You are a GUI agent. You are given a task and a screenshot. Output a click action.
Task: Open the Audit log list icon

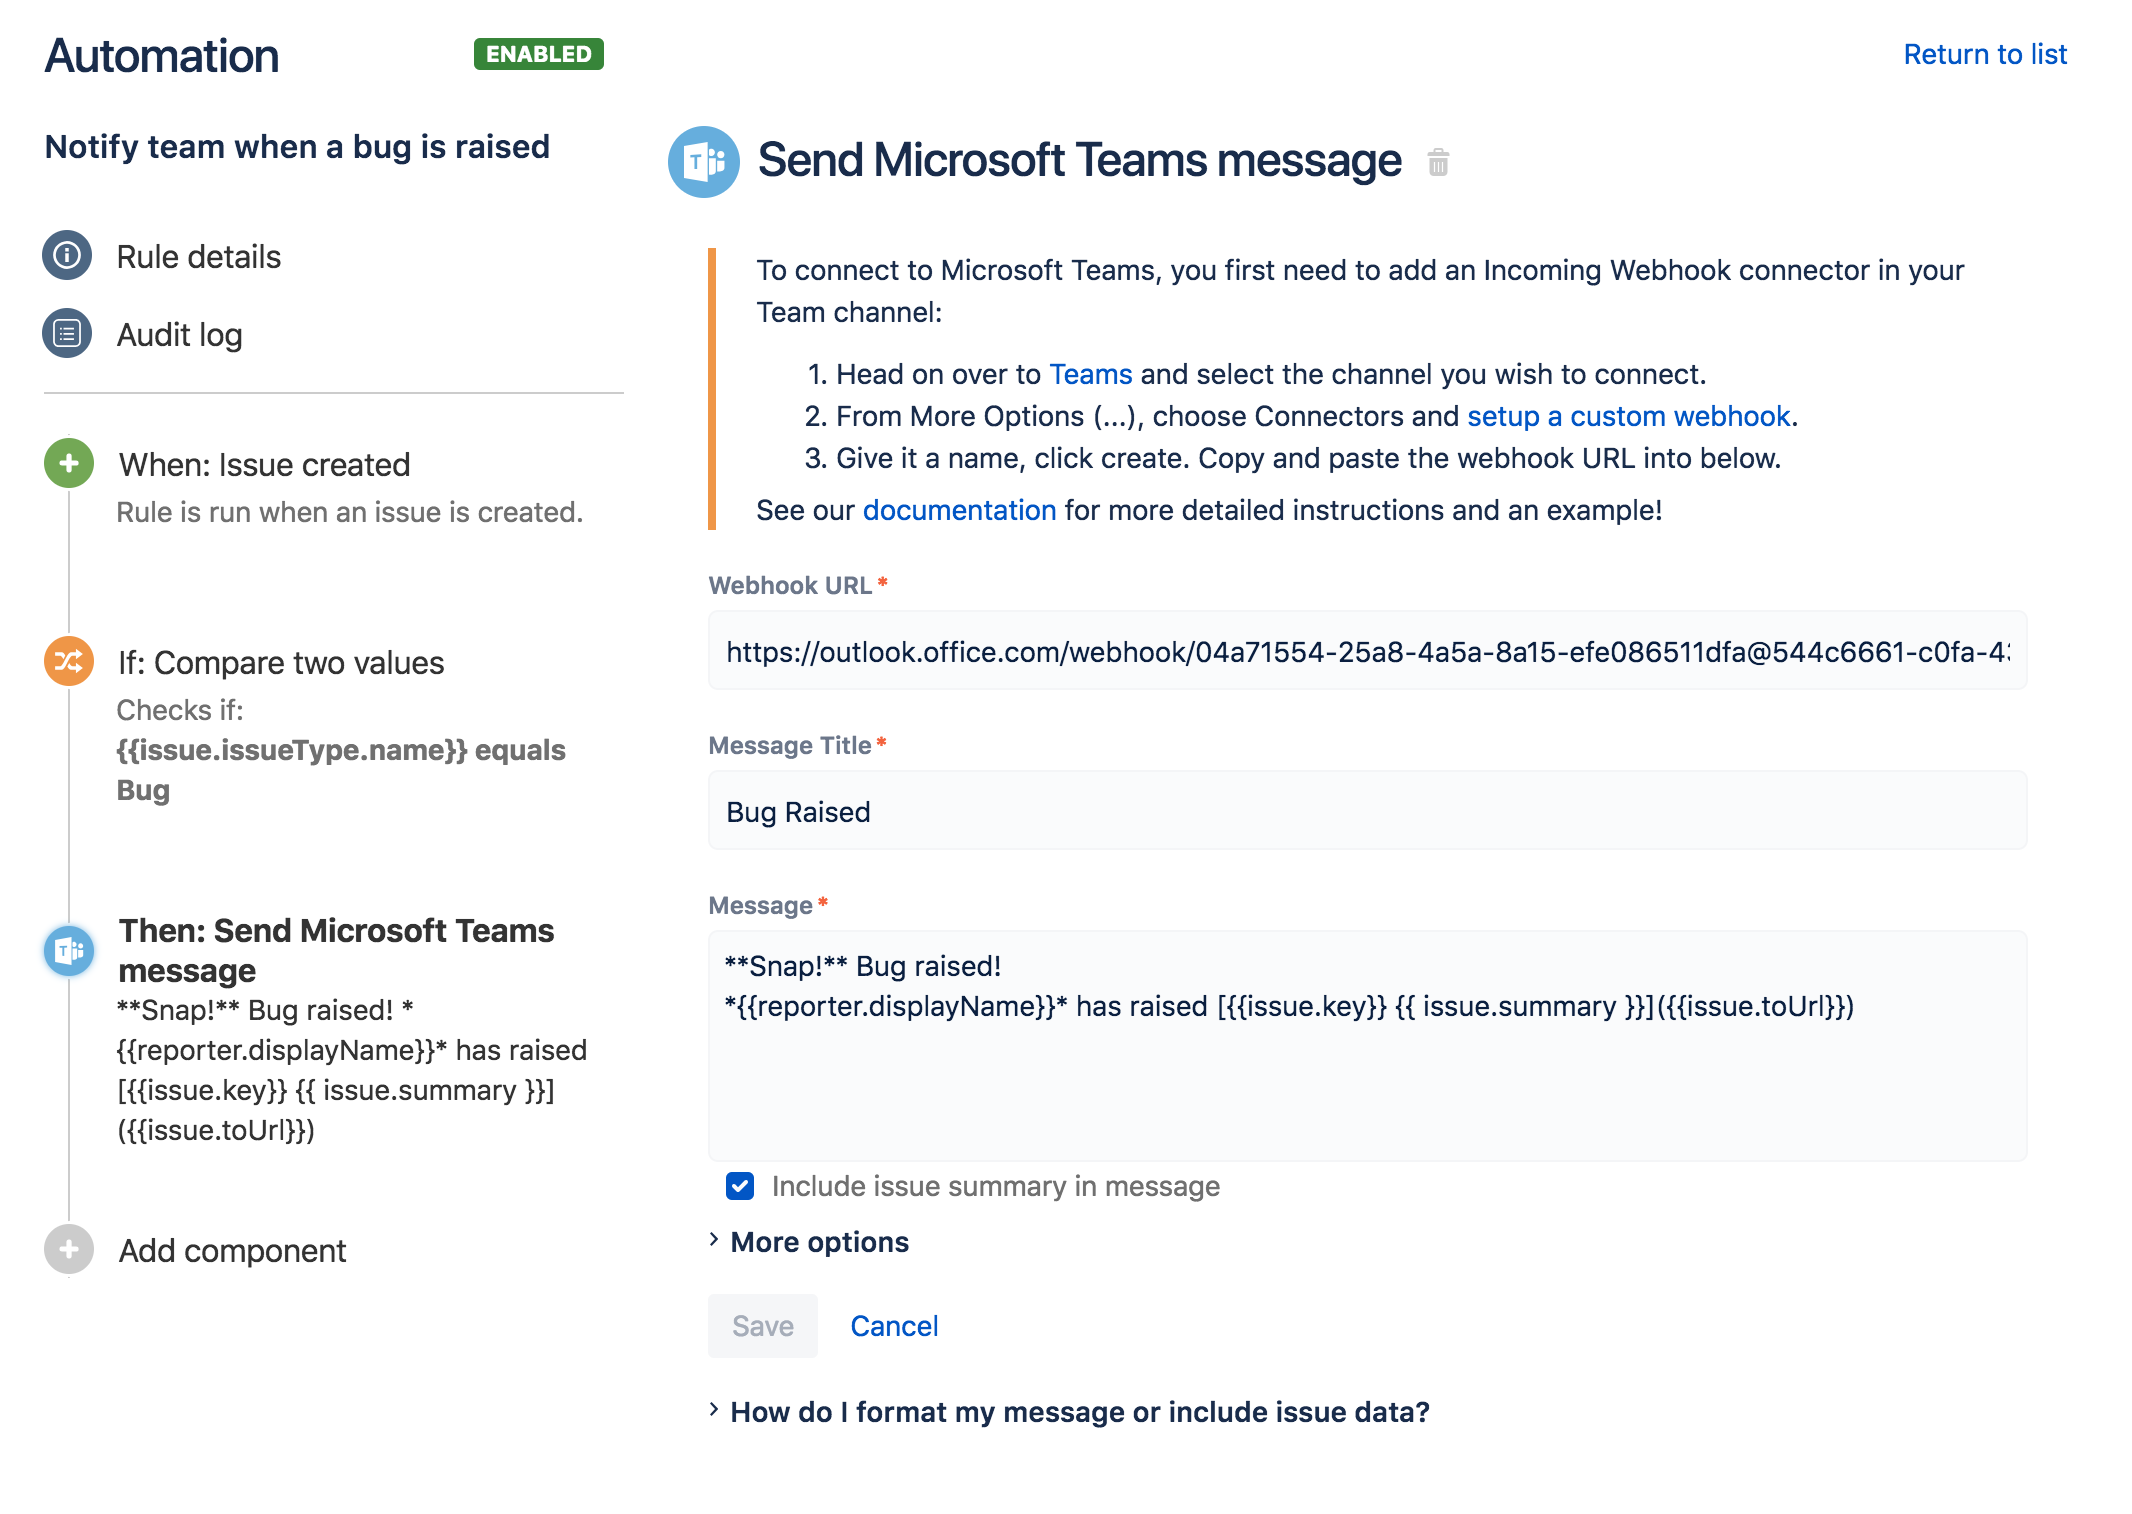67,334
